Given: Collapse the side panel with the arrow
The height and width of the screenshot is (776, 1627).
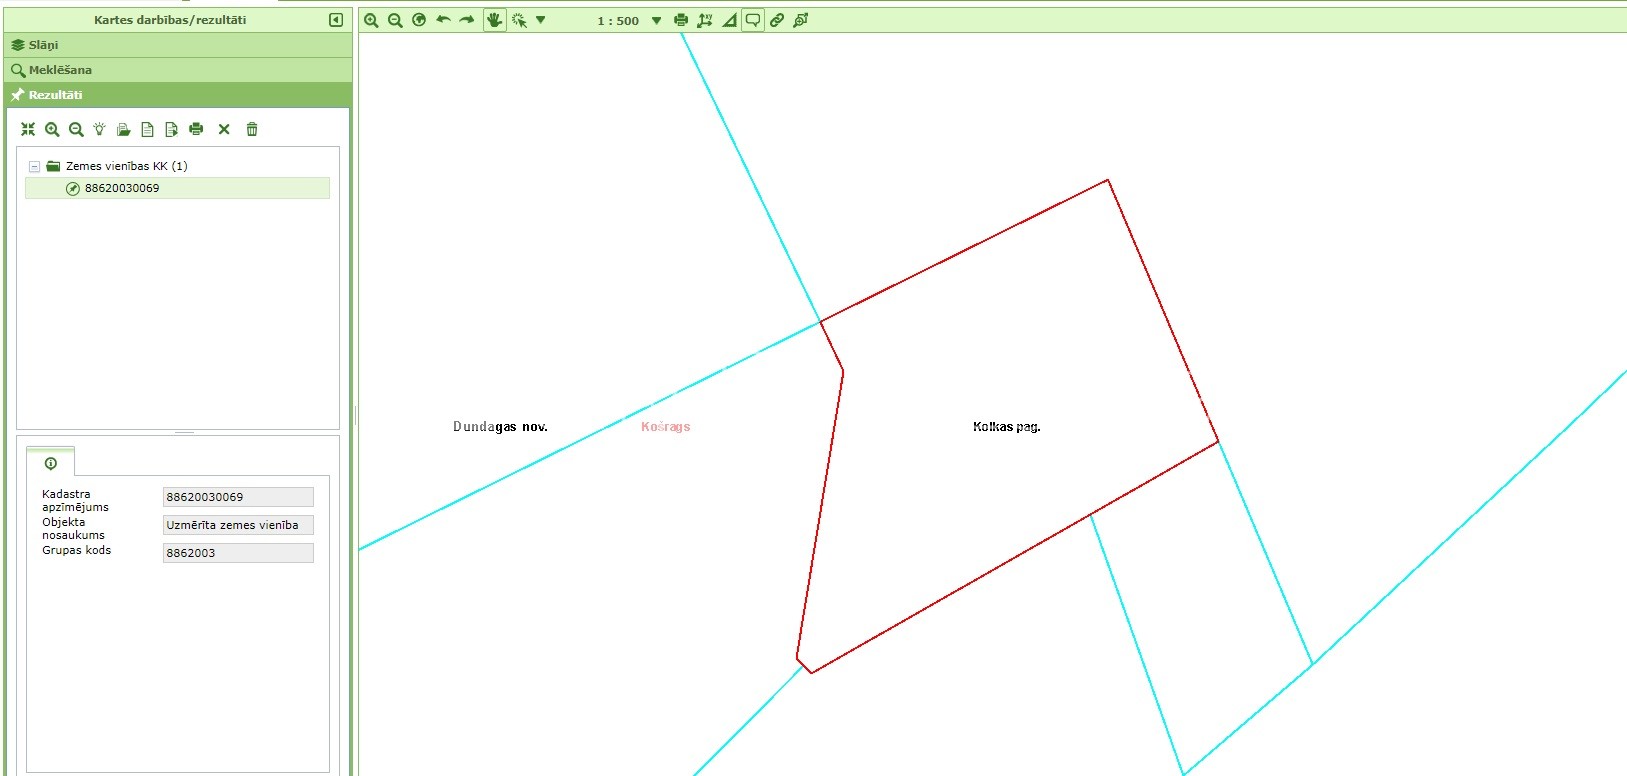Looking at the screenshot, I should (336, 20).
